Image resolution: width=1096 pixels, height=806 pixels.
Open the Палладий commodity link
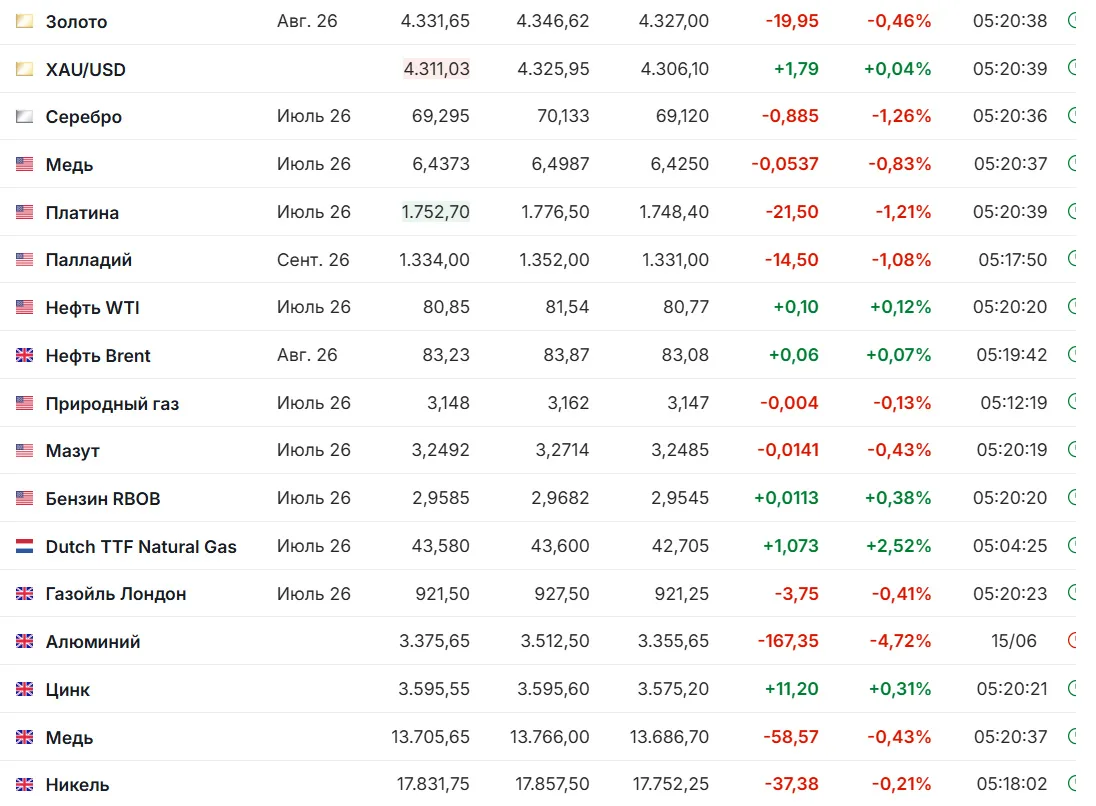pyautogui.click(x=88, y=260)
